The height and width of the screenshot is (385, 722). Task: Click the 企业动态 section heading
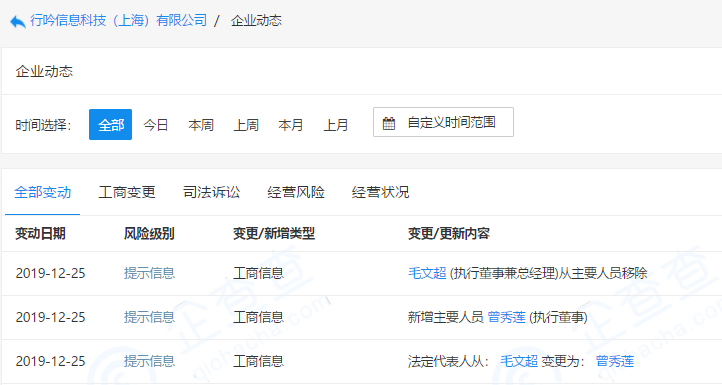pyautogui.click(x=44, y=71)
